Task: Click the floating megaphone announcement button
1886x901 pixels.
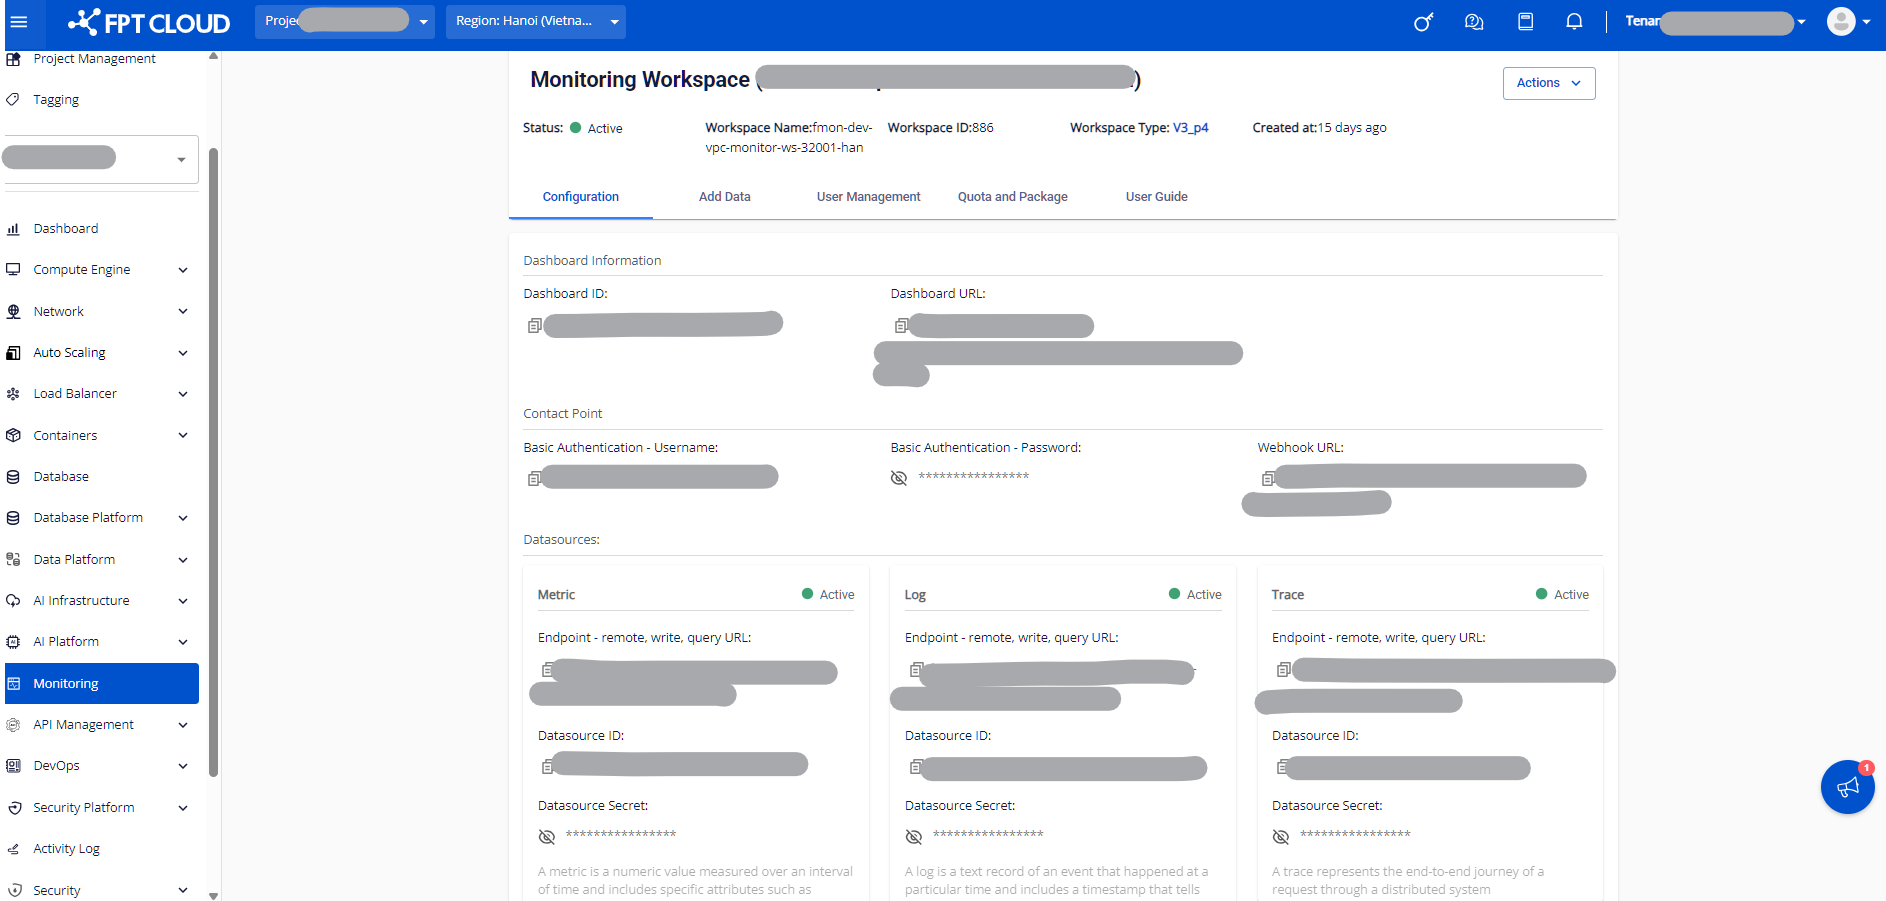Action: pos(1847,787)
